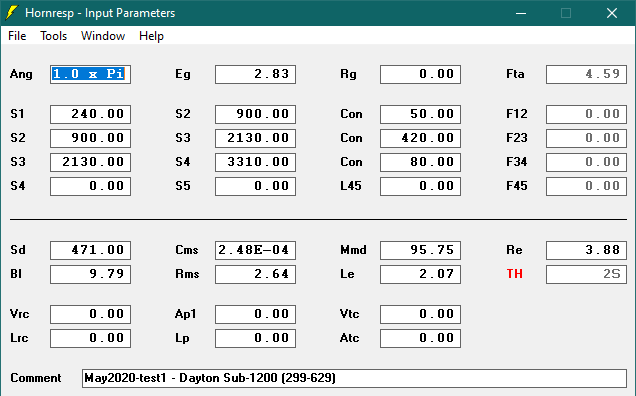Click the Con label beside 80.00
Viewport: 636px width, 396px height.
click(351, 162)
